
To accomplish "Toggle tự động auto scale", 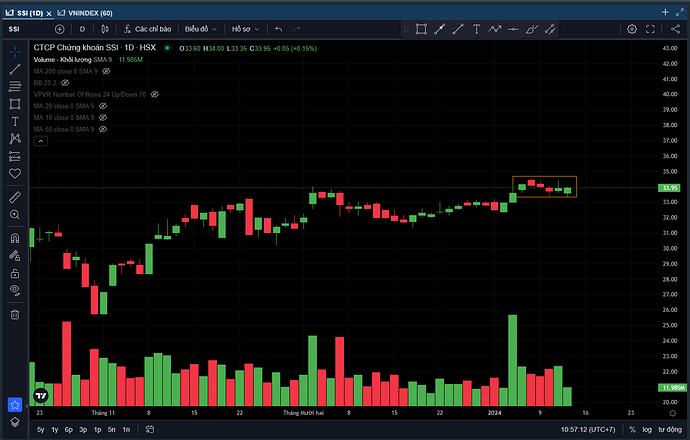I will tap(670, 429).
